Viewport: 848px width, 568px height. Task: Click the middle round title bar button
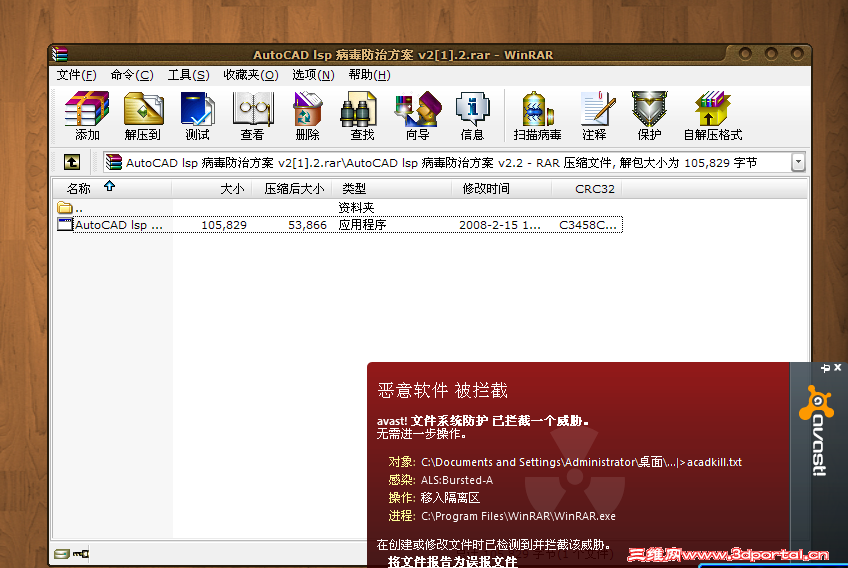click(771, 54)
